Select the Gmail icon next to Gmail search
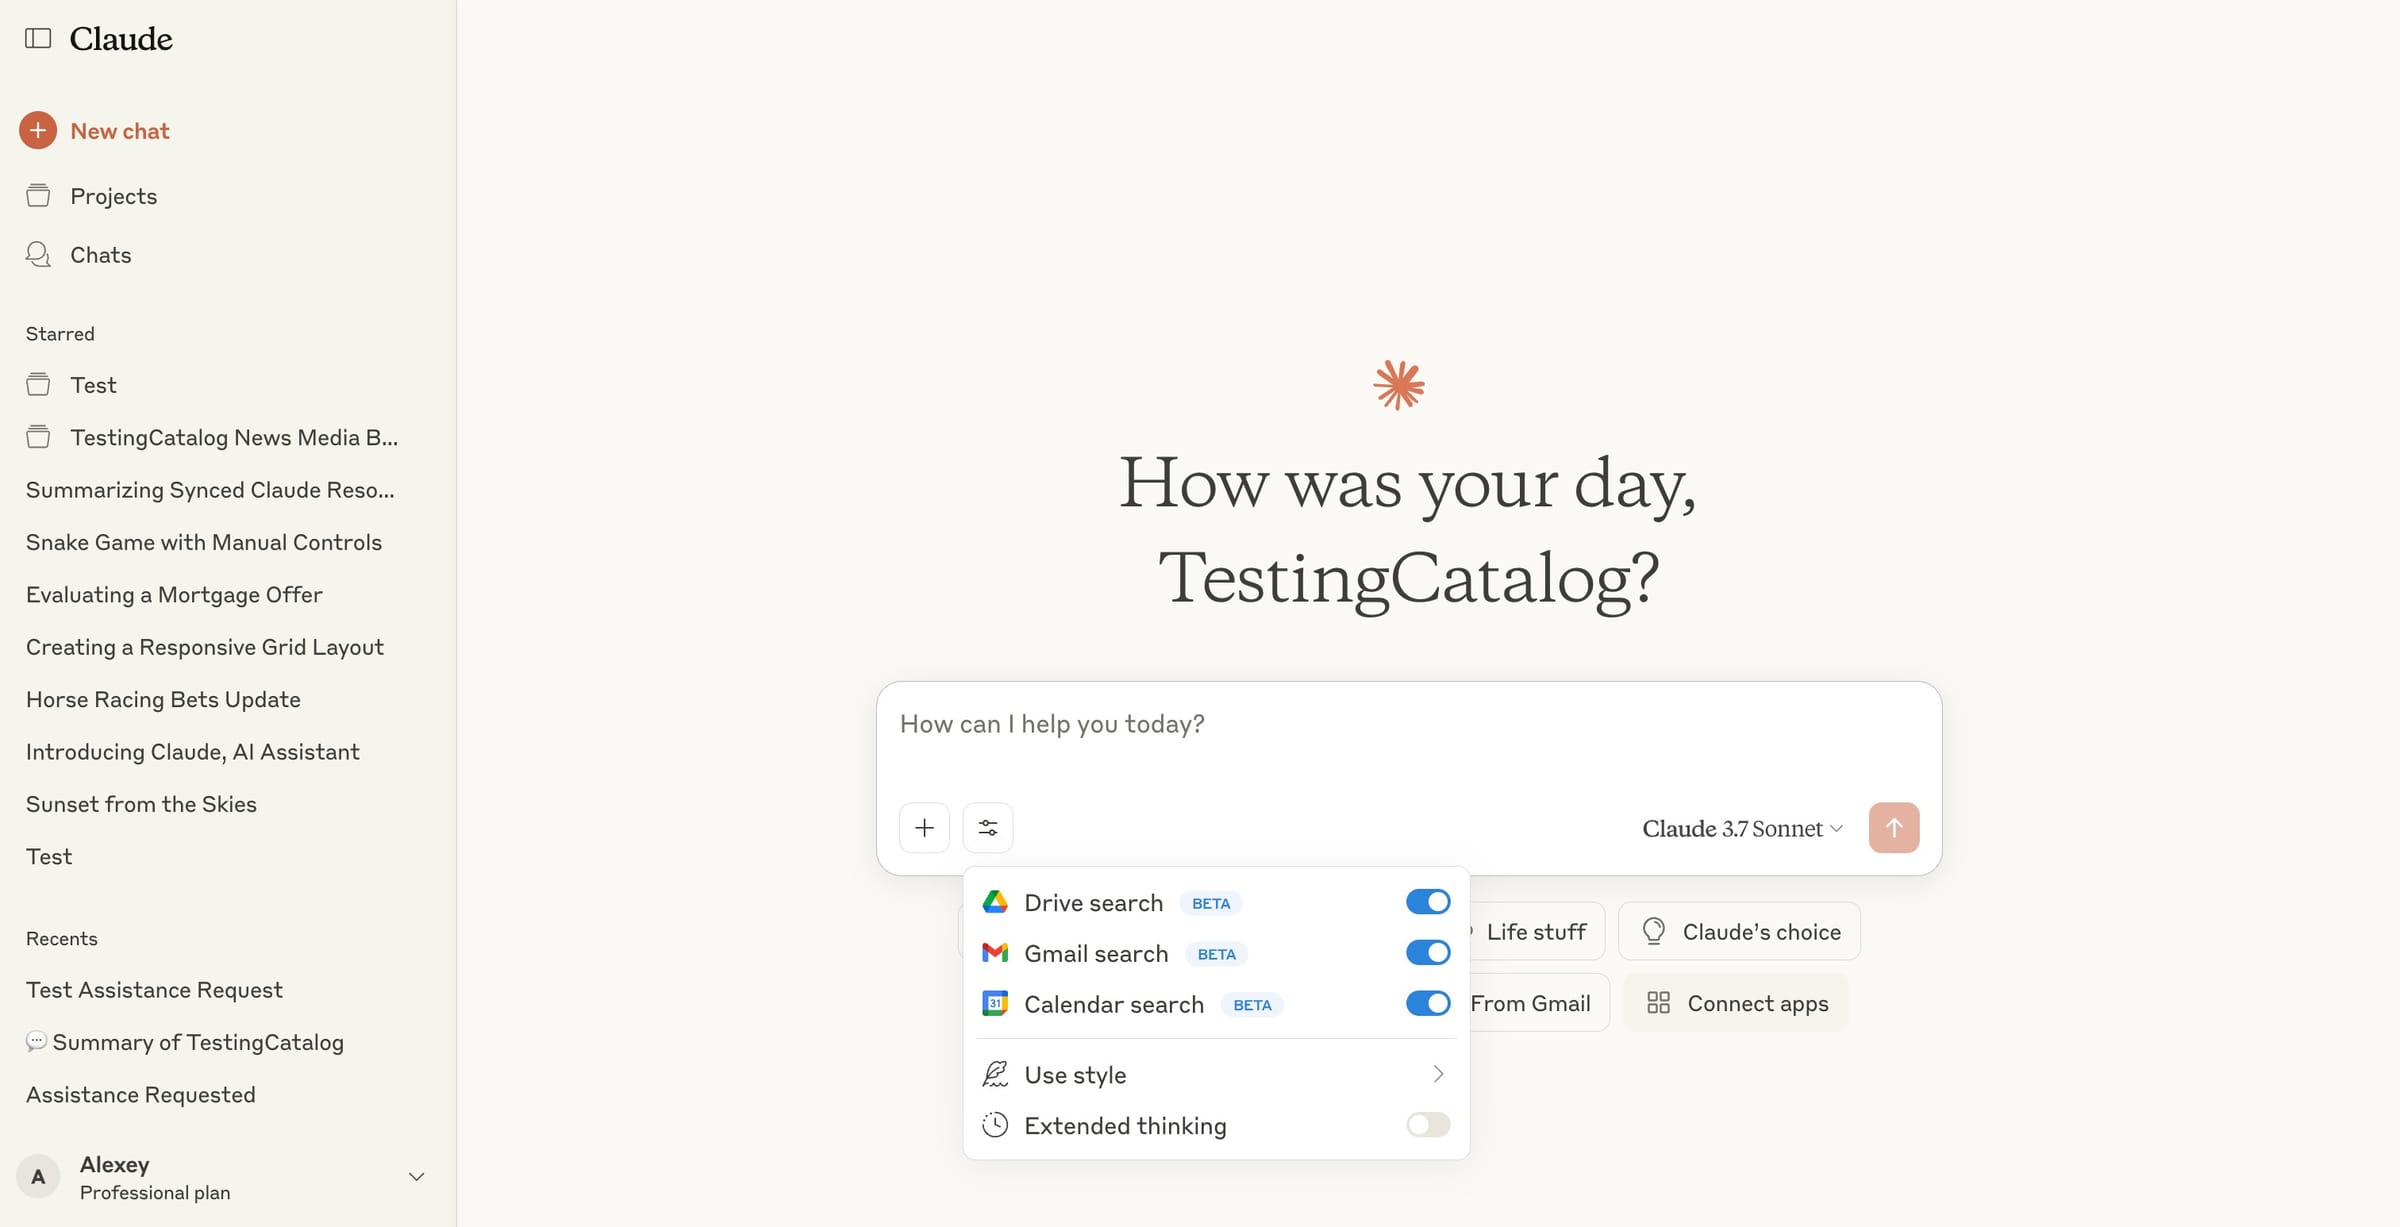The image size is (2400, 1227). coord(996,952)
